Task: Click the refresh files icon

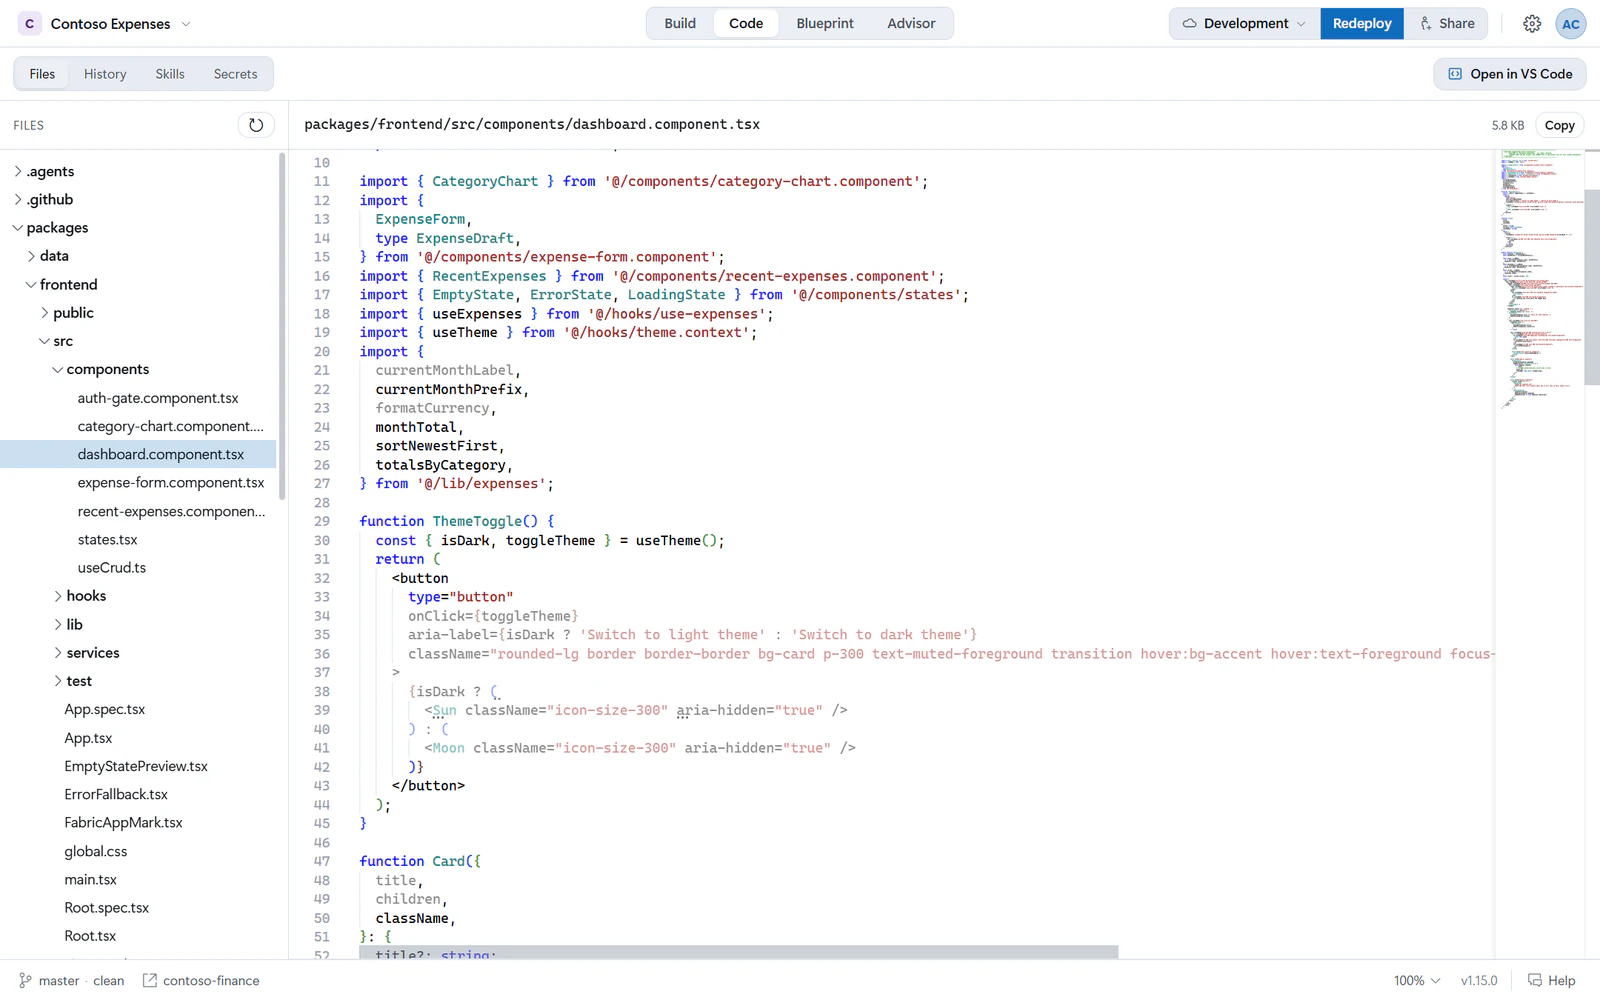Action: tap(256, 125)
